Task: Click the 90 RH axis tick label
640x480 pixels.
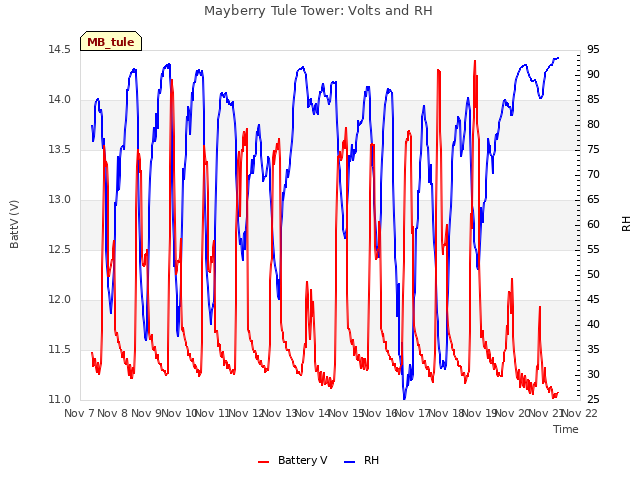Action: [593, 74]
